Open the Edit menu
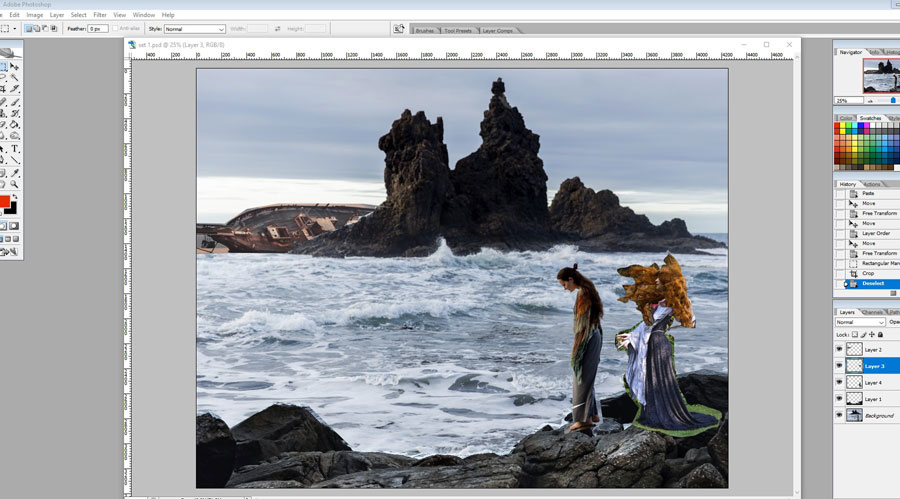 [x=14, y=15]
